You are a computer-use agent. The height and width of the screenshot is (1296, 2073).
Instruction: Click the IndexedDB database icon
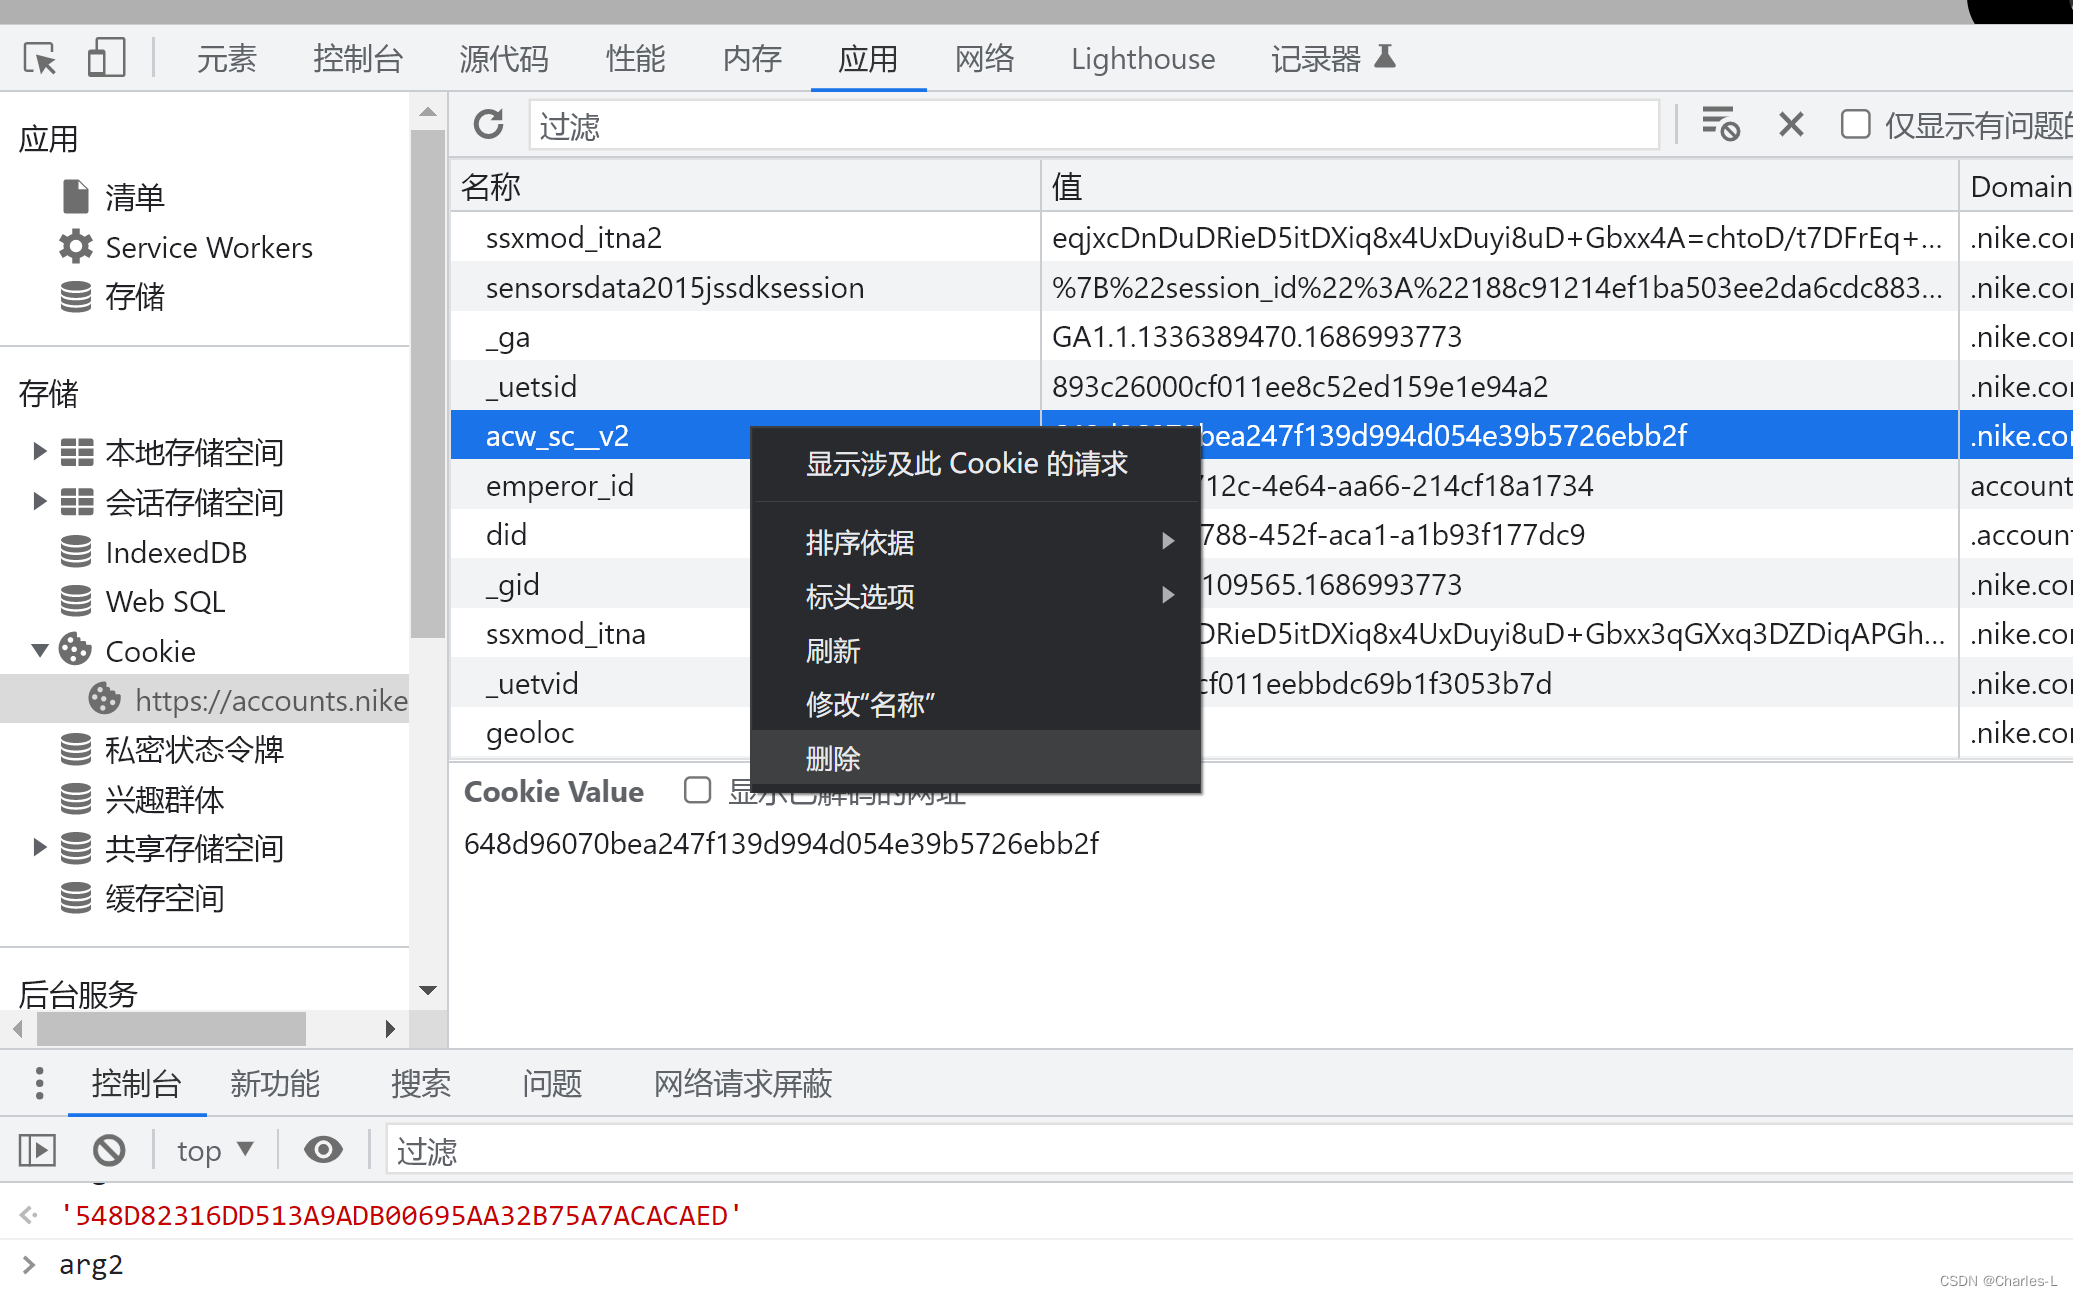tap(76, 551)
